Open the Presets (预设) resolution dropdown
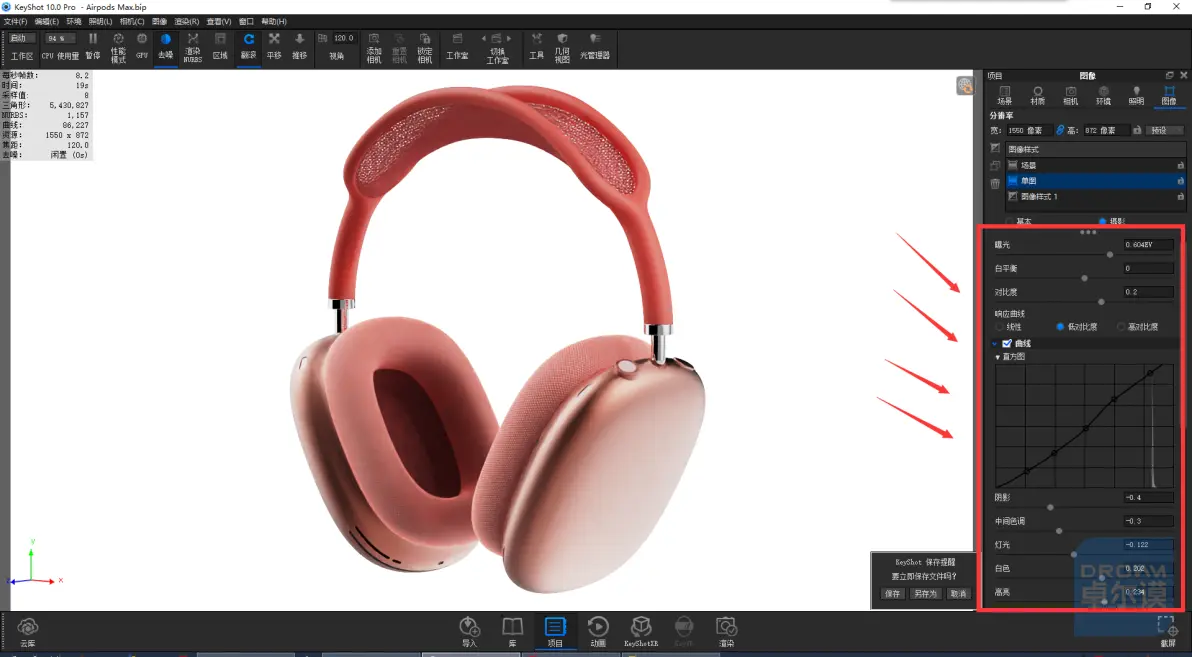Image resolution: width=1192 pixels, height=657 pixels. pos(1165,130)
